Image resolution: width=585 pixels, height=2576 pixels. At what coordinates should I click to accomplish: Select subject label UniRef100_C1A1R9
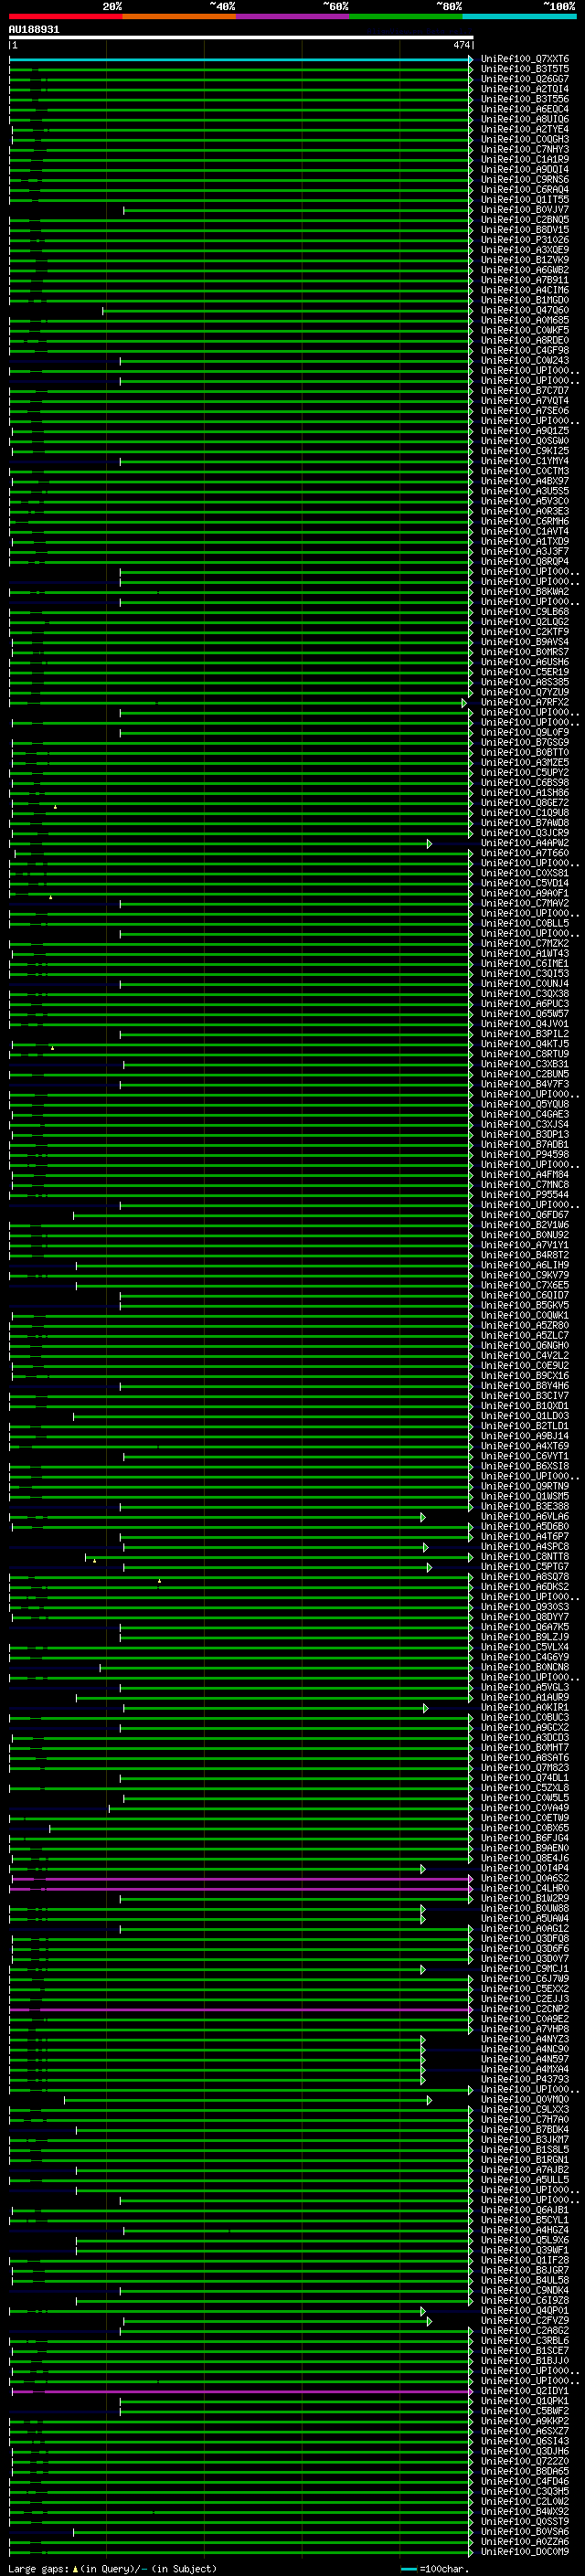pyautogui.click(x=525, y=160)
